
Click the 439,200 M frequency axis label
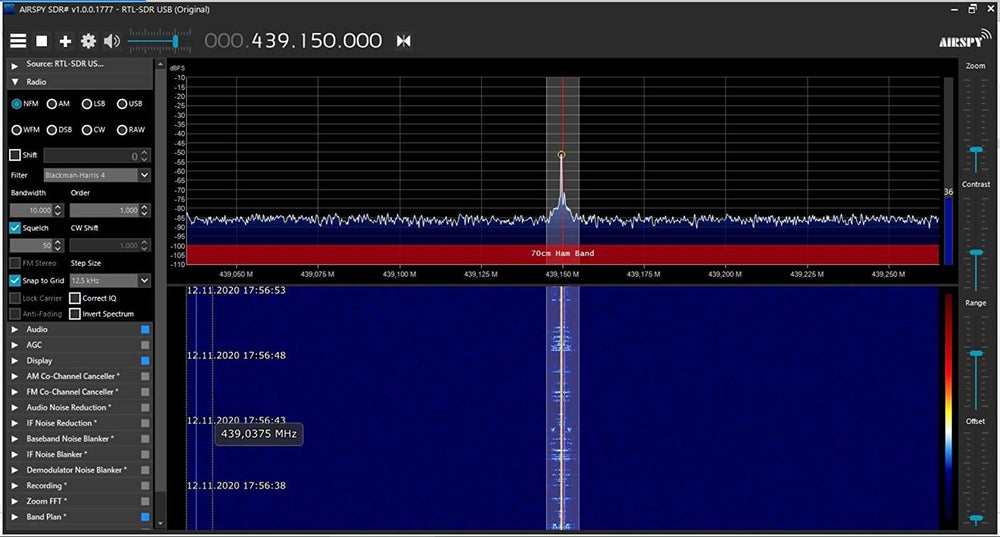point(725,274)
